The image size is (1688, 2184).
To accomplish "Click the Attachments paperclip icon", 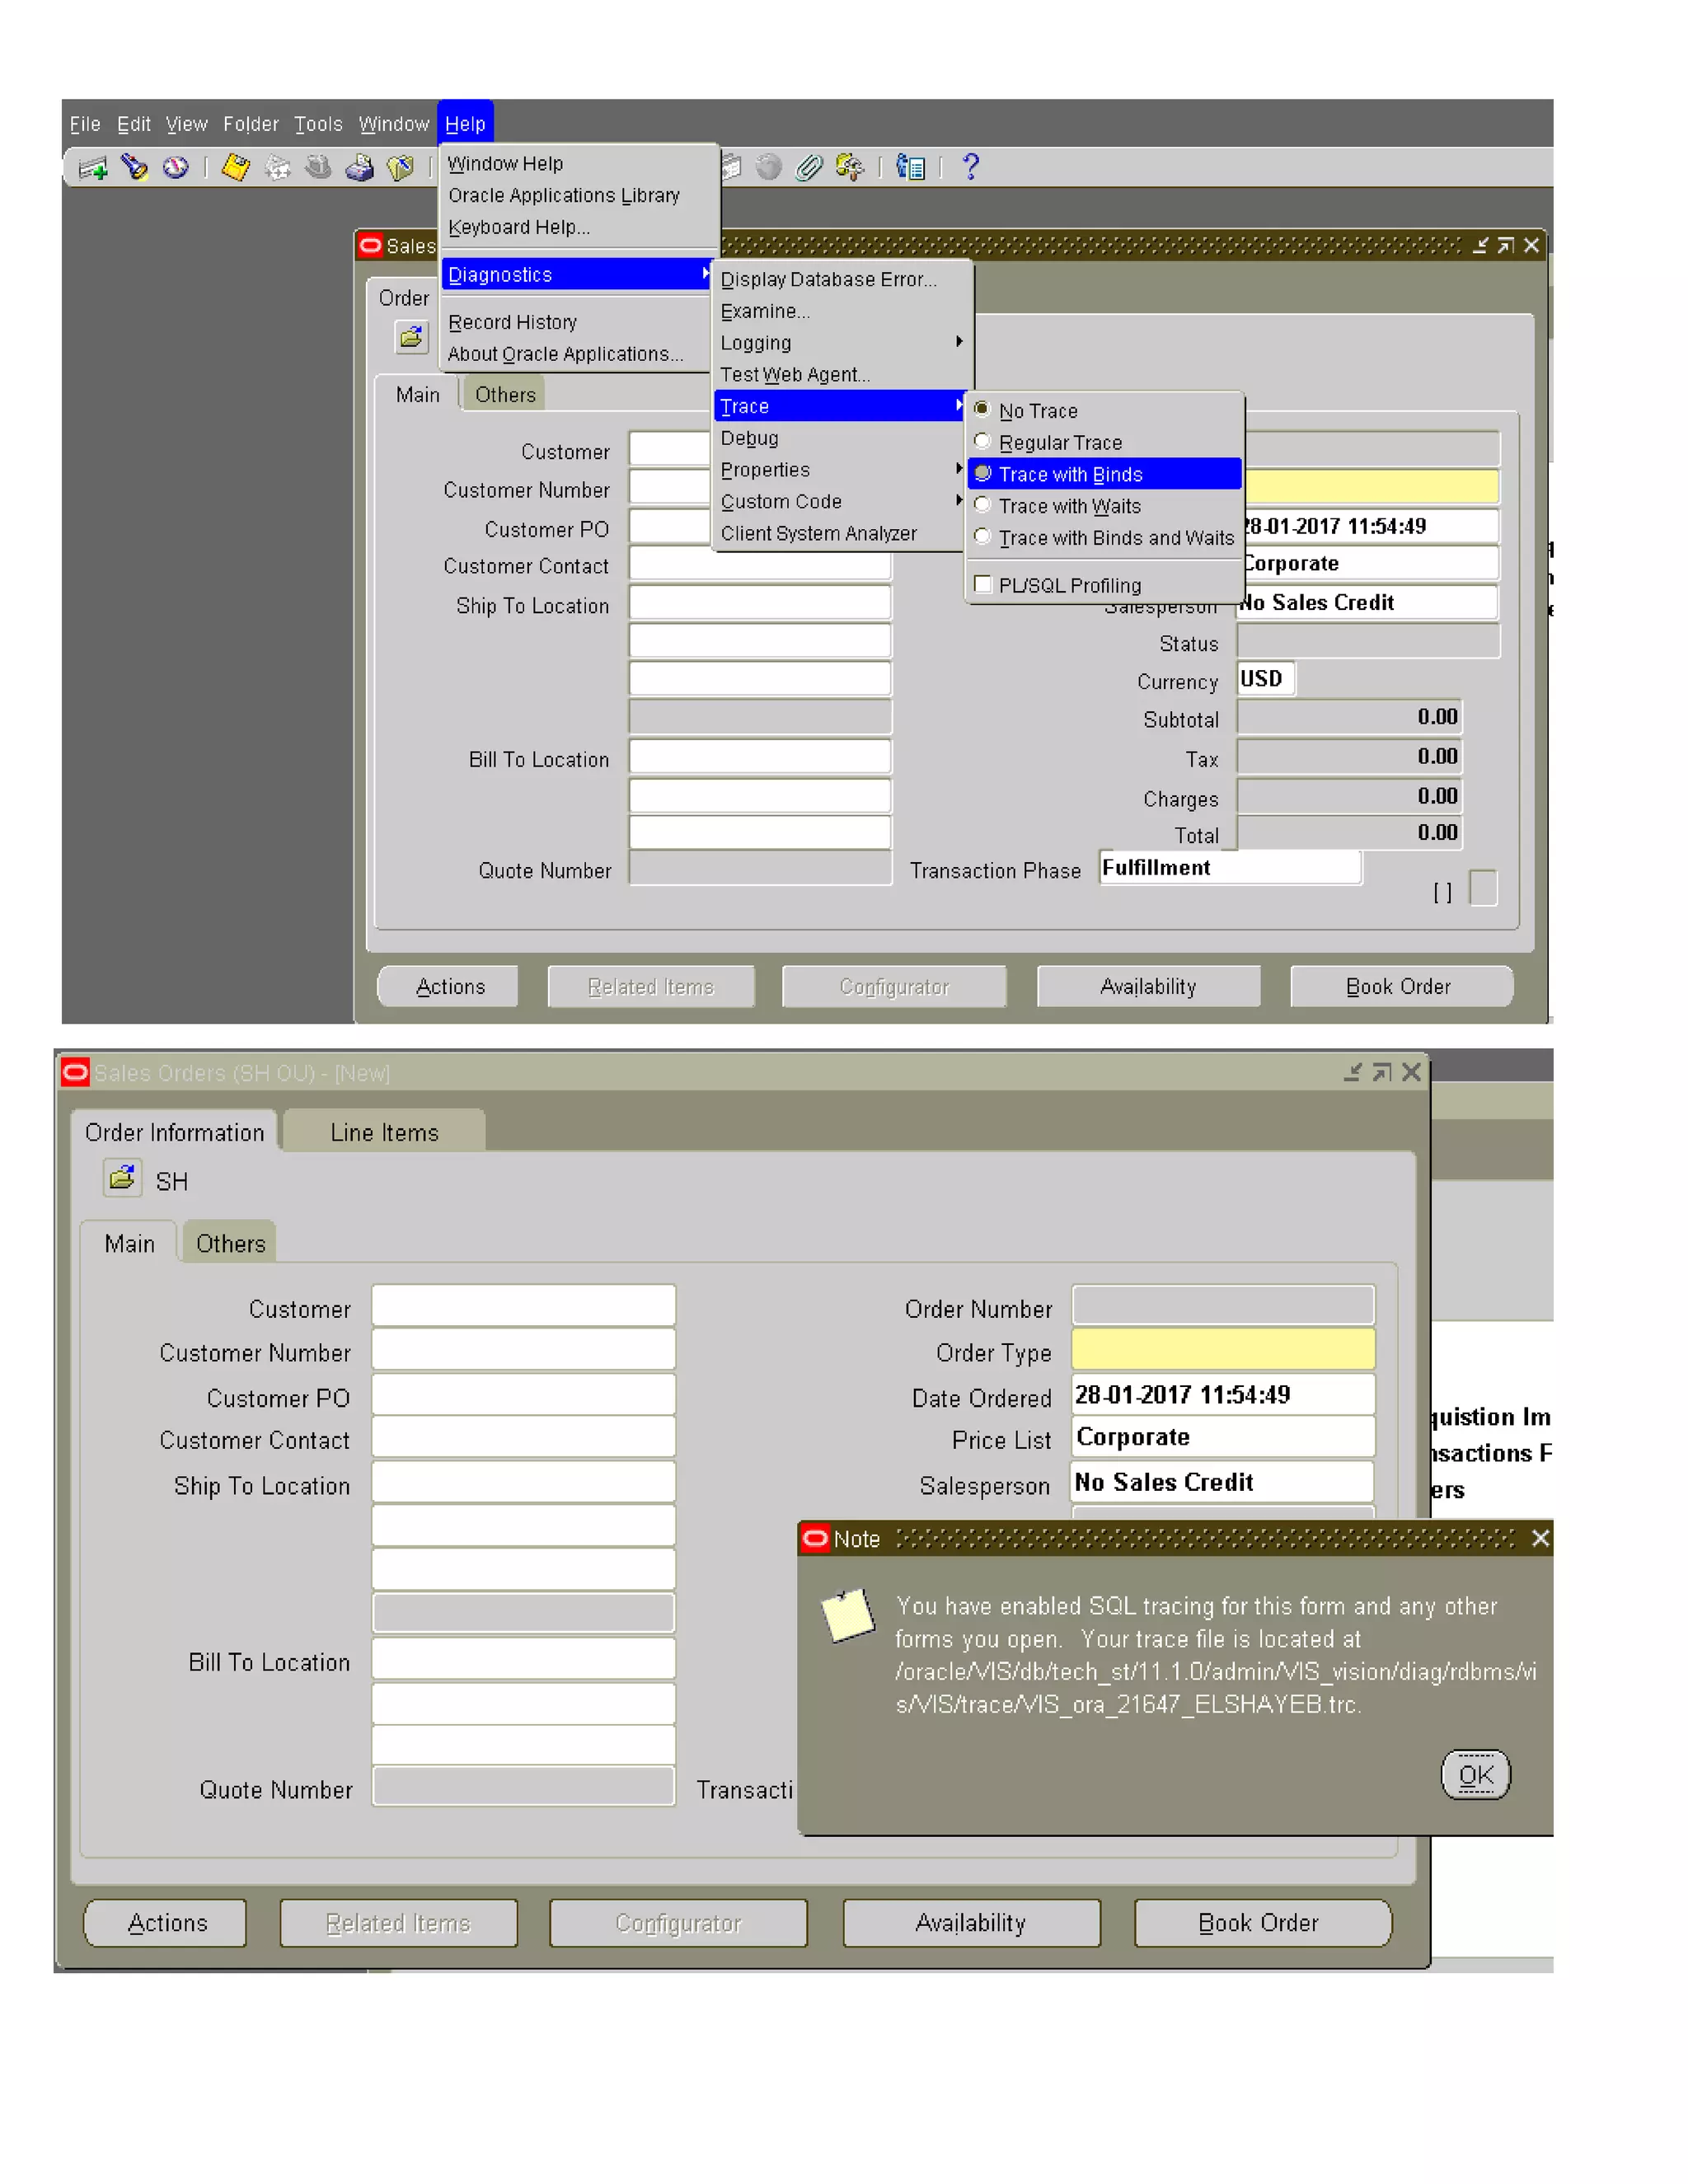I will coord(809,167).
